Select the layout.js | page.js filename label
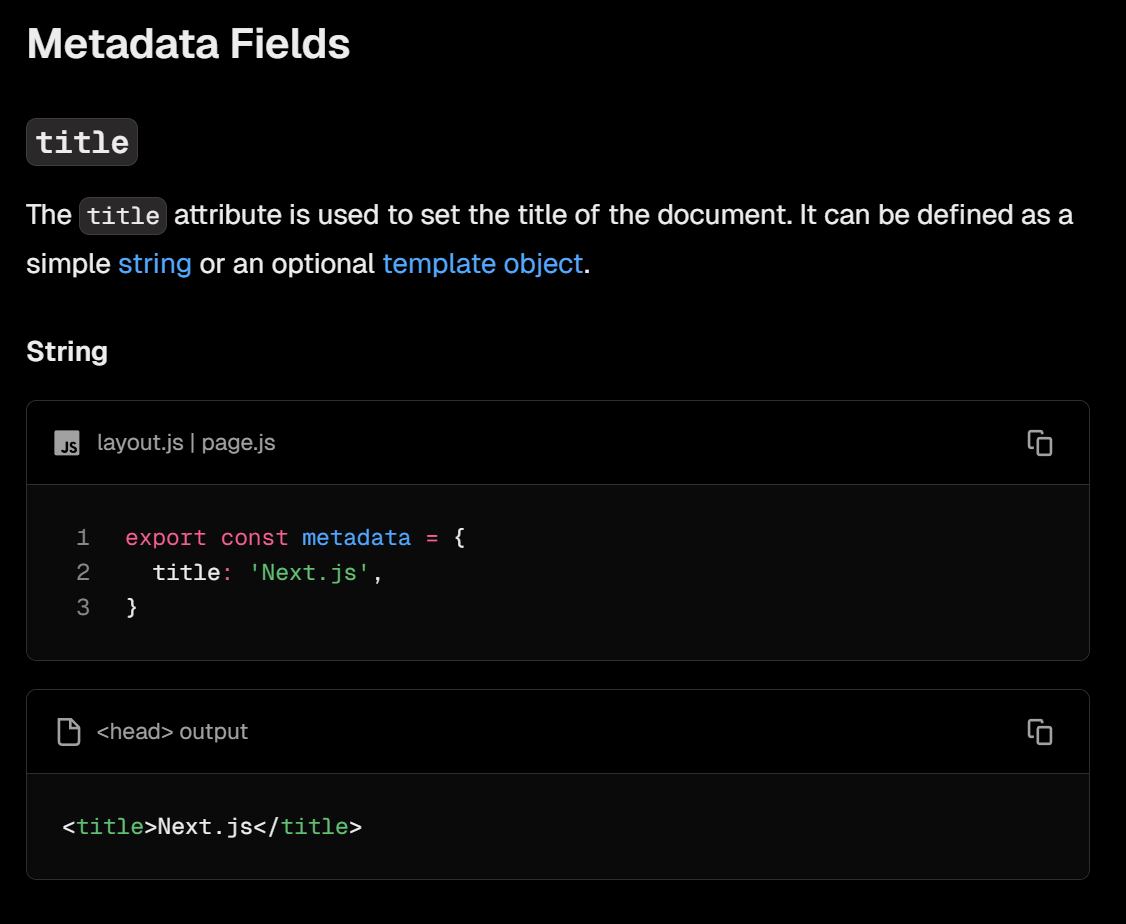Image resolution: width=1126 pixels, height=924 pixels. (x=187, y=442)
